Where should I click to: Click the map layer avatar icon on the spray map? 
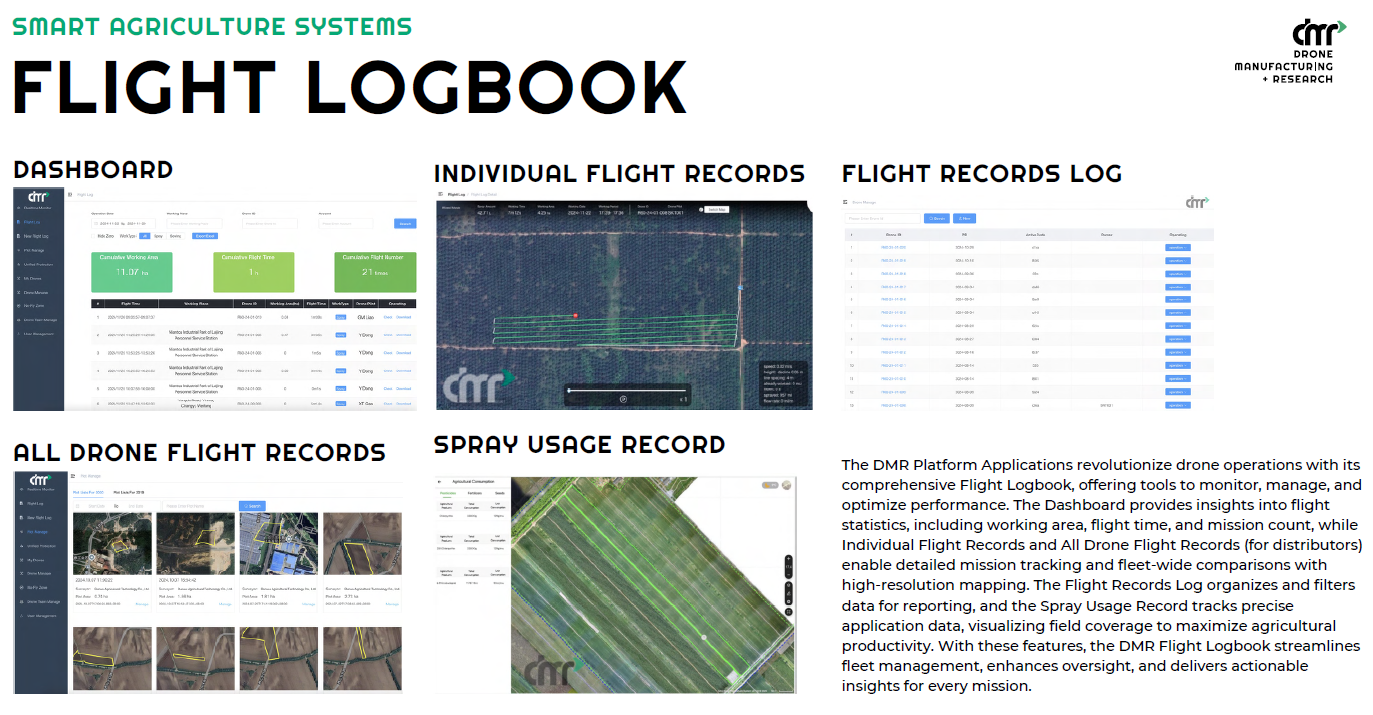pyautogui.click(x=786, y=485)
